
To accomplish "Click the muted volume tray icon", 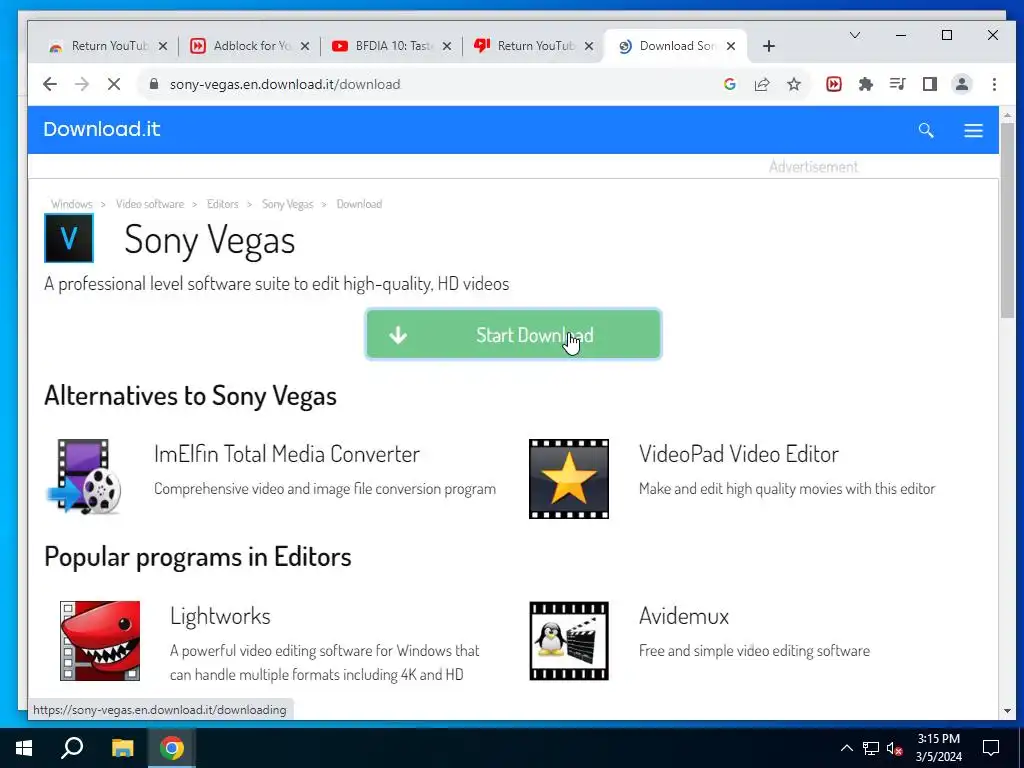I will point(895,748).
